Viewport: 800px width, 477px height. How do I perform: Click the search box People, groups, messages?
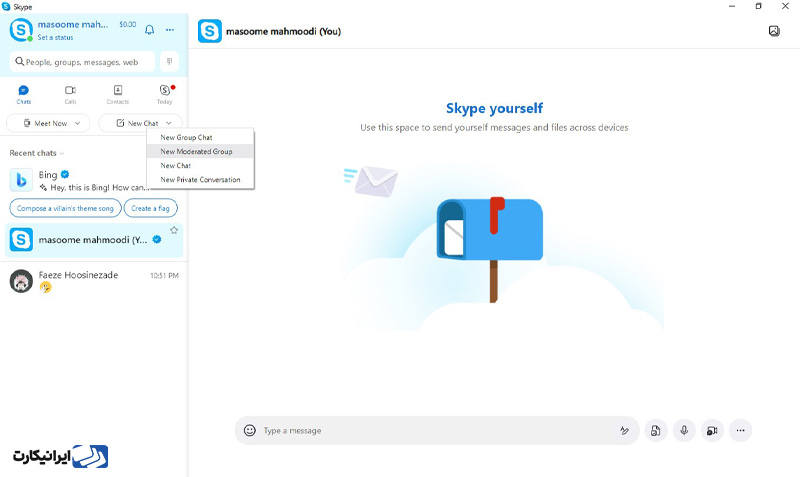pyautogui.click(x=82, y=62)
